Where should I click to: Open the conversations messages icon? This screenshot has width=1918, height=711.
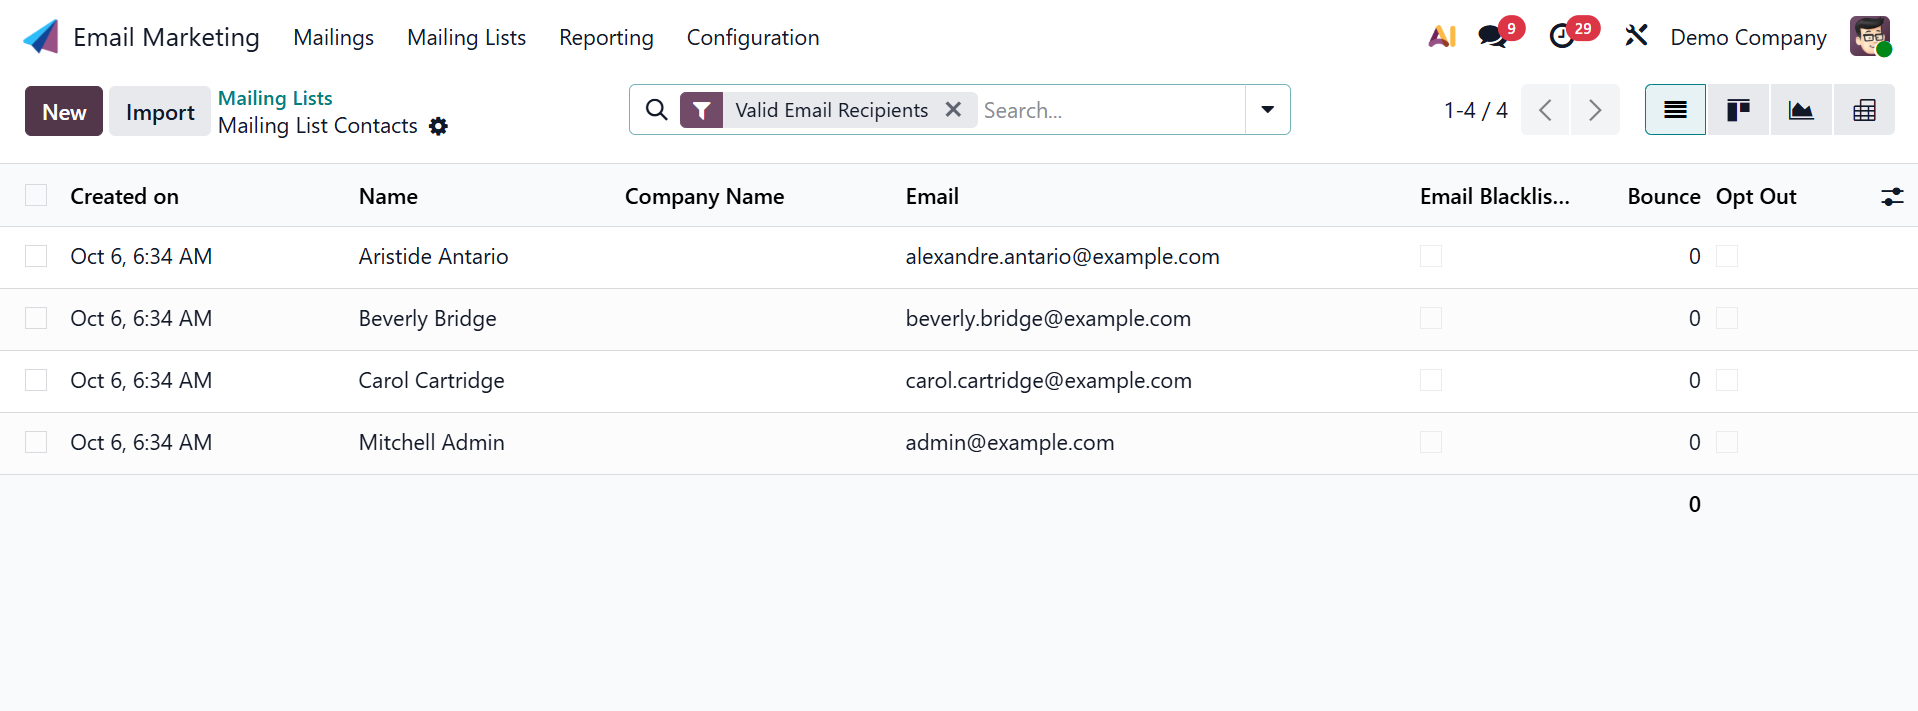(1492, 37)
